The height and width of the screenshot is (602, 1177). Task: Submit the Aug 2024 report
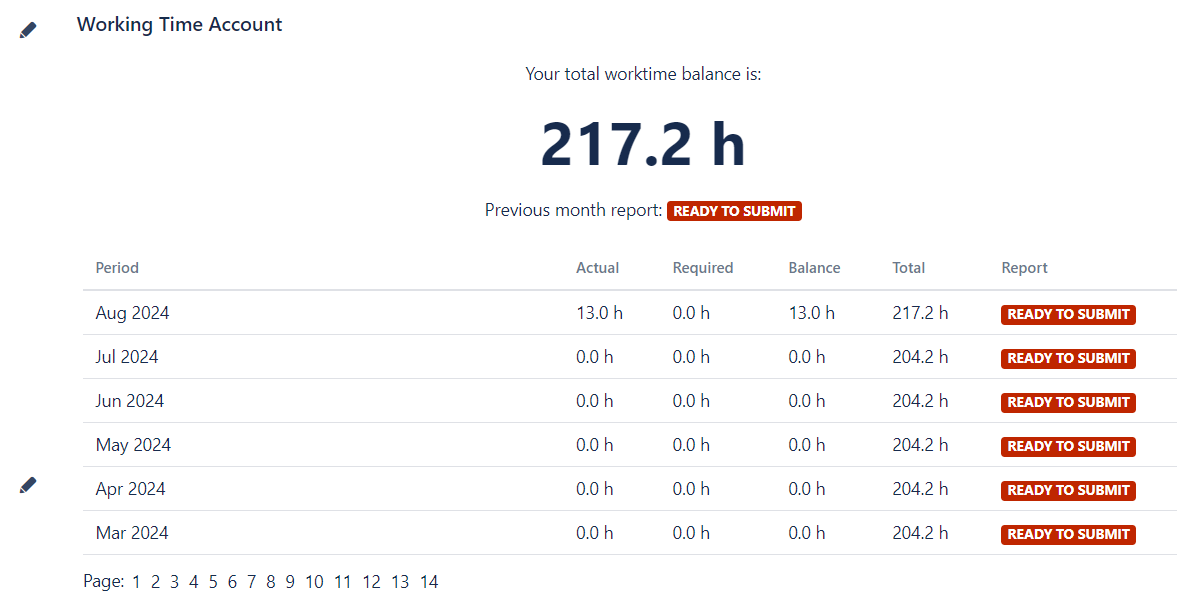click(1068, 314)
